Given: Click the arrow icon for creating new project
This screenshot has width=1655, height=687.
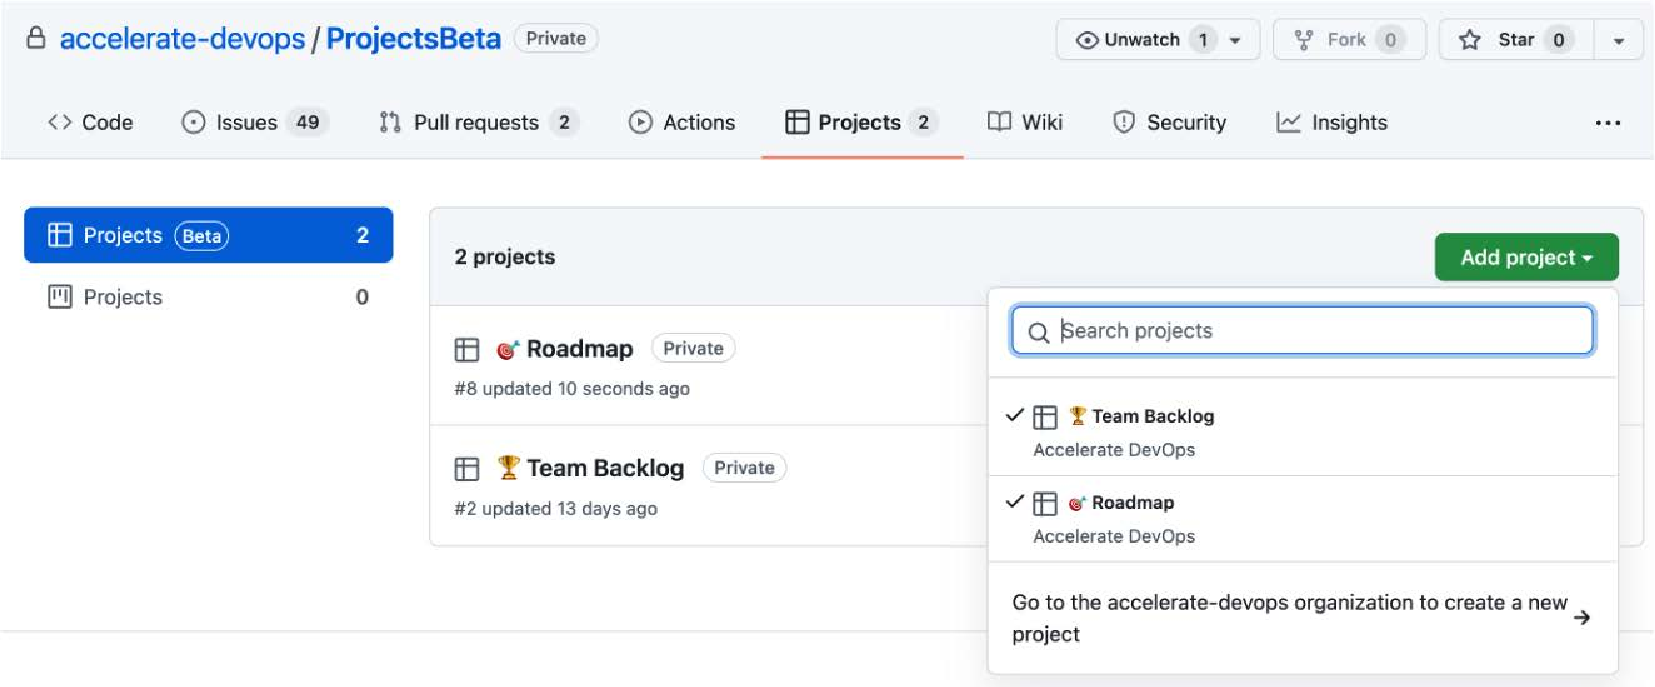Looking at the screenshot, I should (x=1582, y=618).
